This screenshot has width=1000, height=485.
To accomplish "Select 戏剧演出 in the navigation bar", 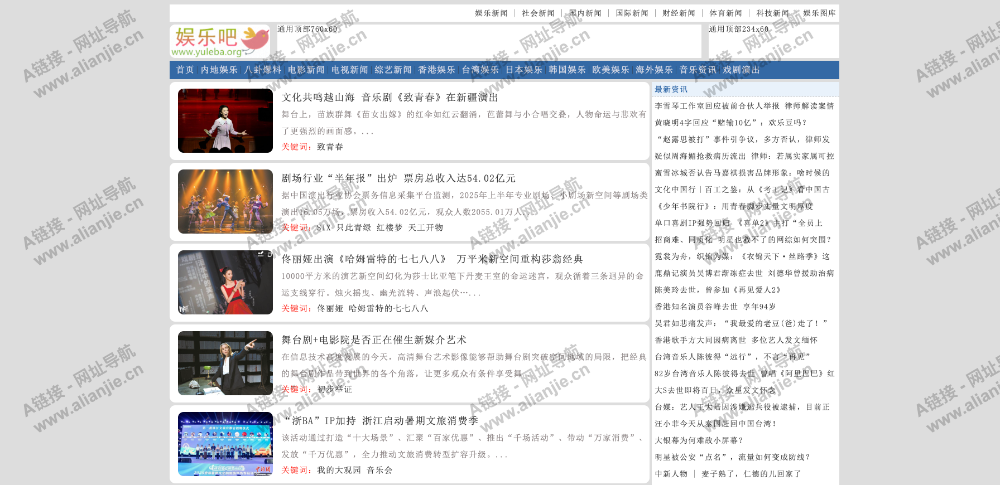I will point(741,70).
